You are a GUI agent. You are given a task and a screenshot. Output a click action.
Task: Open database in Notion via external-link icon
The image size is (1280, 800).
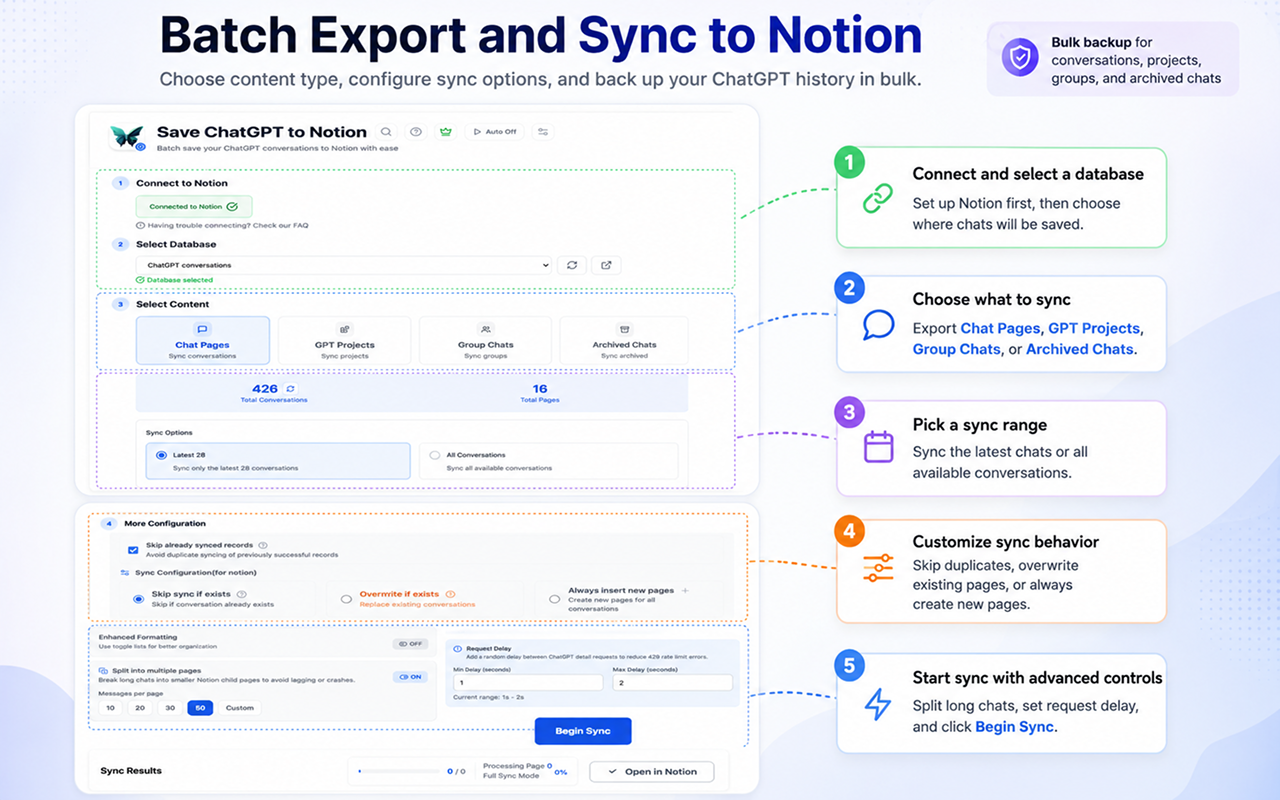tap(606, 265)
